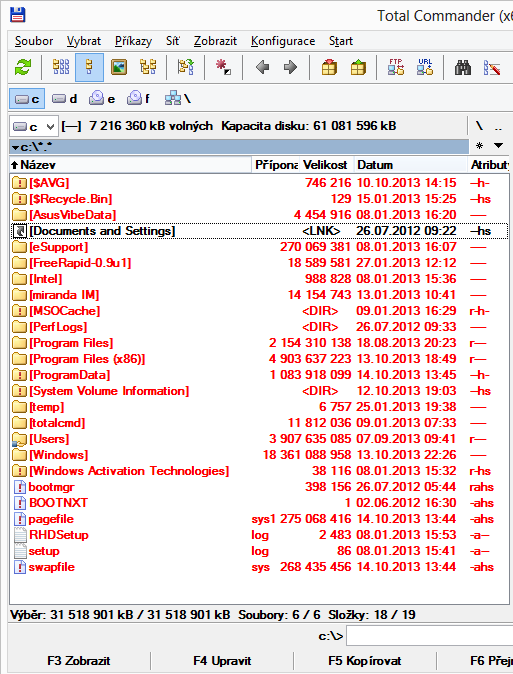Select the [Program Files (x86)] folder
The width and height of the screenshot is (513, 674).
(259, 359)
